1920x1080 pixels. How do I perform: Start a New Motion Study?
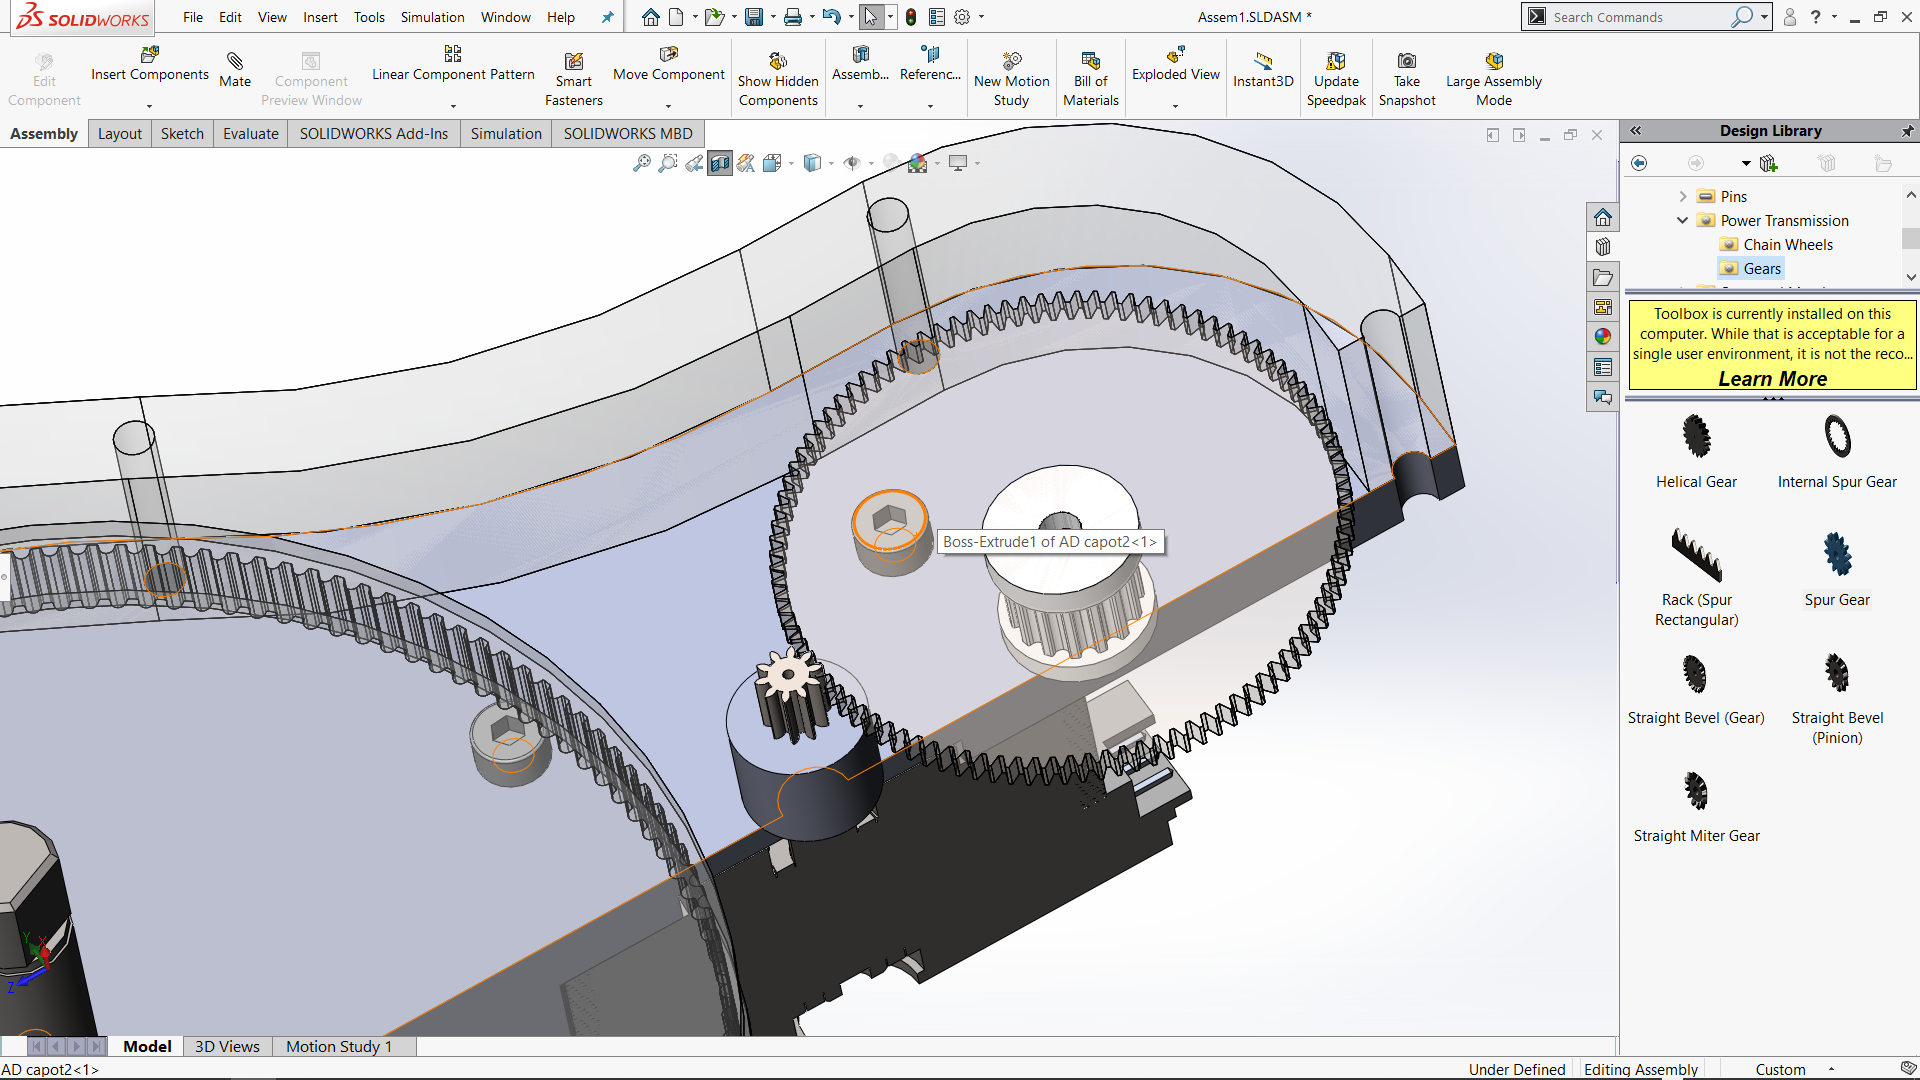pos(1011,62)
